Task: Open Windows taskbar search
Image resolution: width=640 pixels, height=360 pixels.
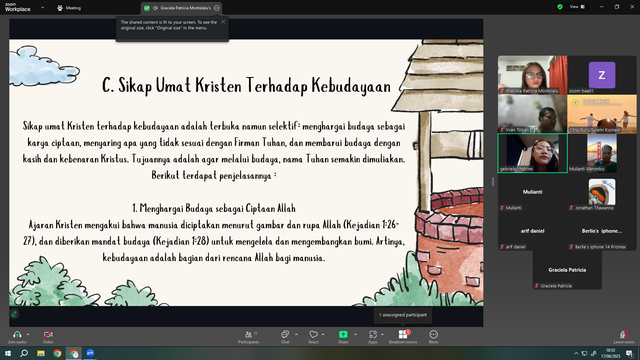Action: 24,353
